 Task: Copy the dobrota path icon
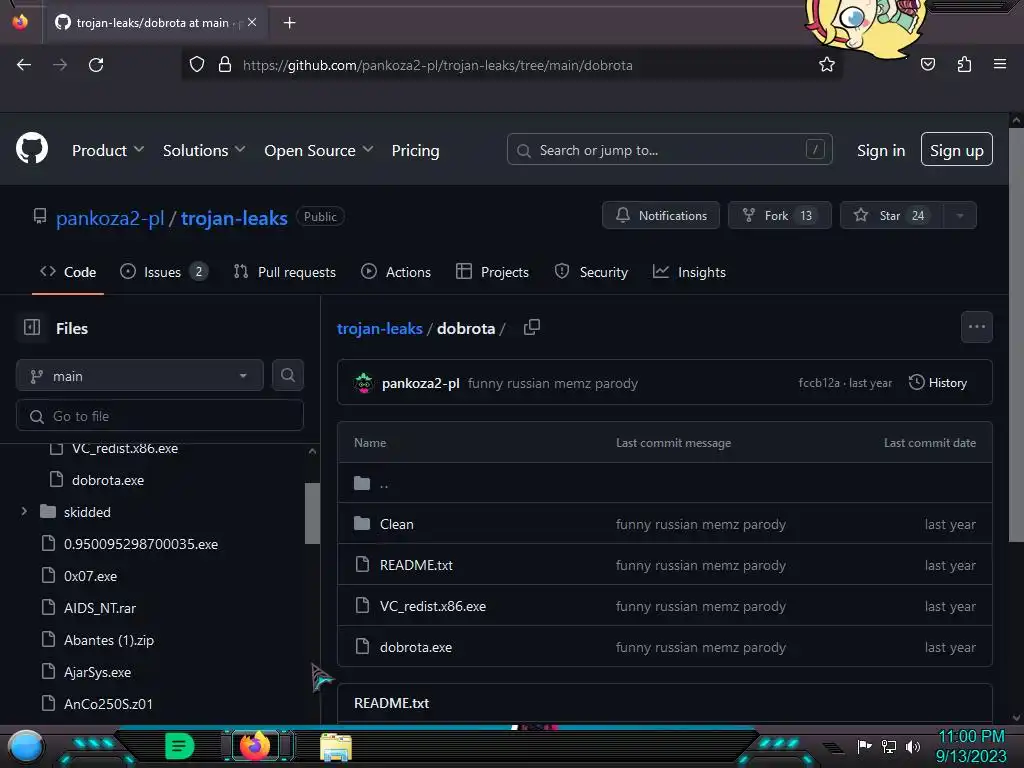coord(532,327)
